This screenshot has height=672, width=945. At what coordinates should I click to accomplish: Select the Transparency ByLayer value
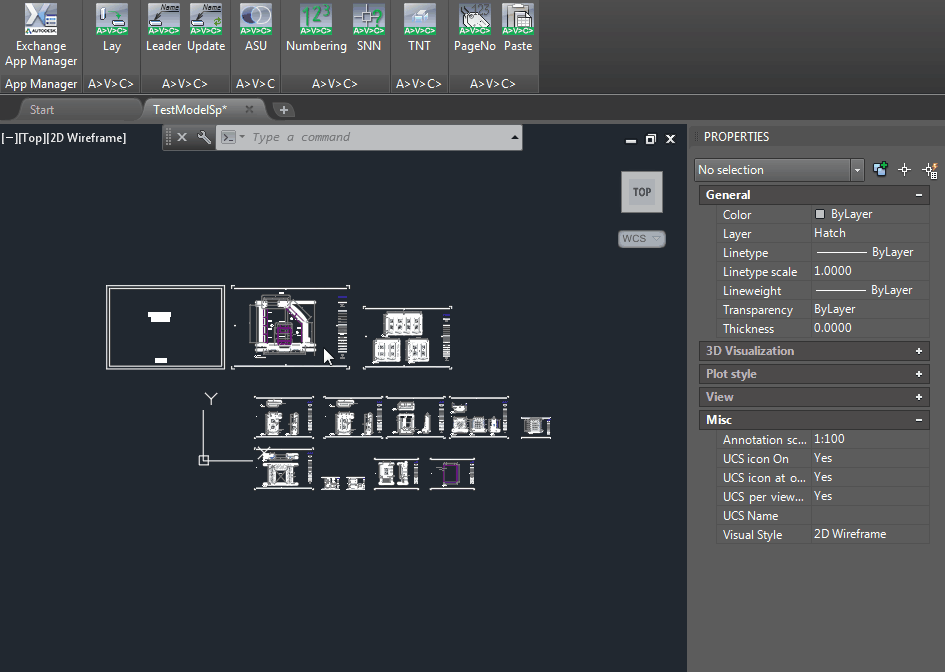pos(870,309)
